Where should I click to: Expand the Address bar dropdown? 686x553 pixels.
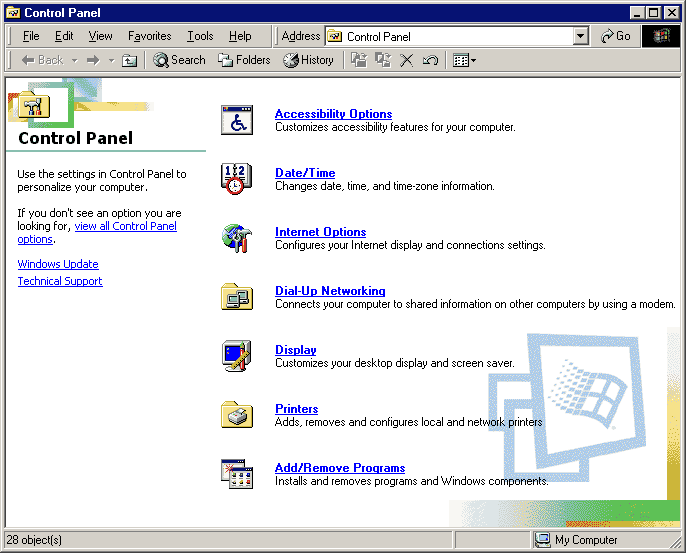(x=581, y=36)
